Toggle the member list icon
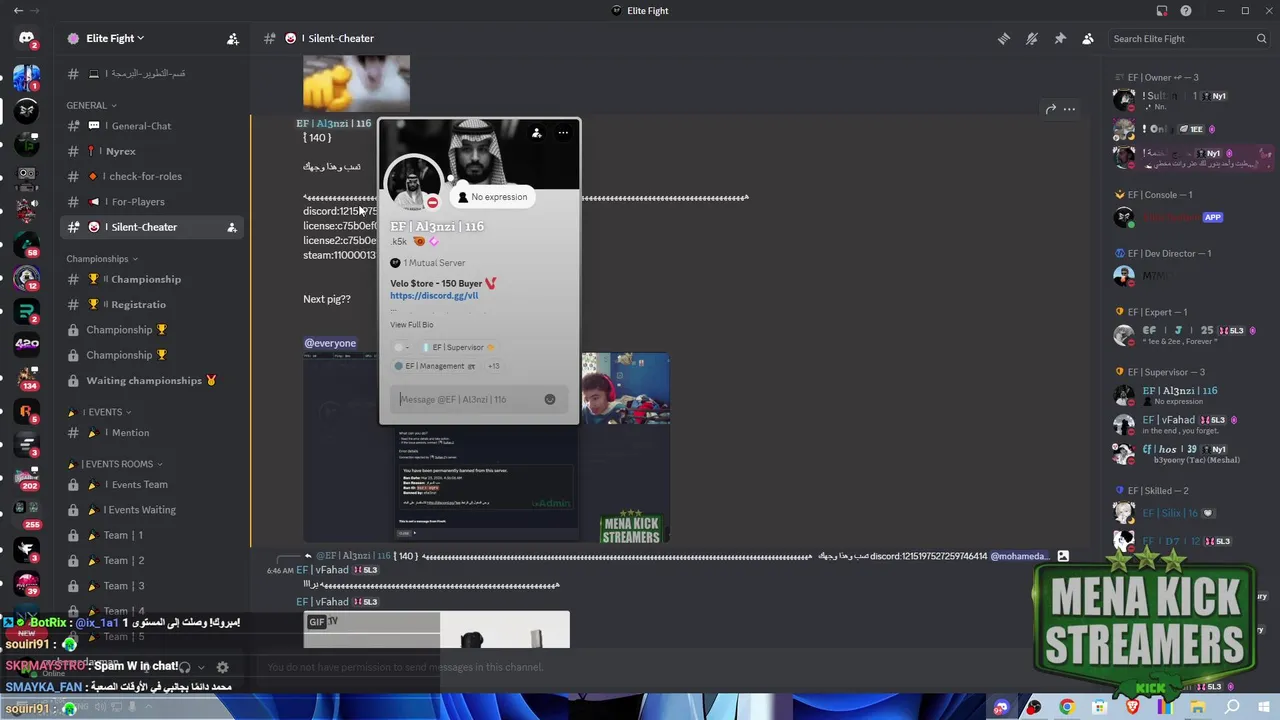The image size is (1280, 720). click(x=1088, y=39)
